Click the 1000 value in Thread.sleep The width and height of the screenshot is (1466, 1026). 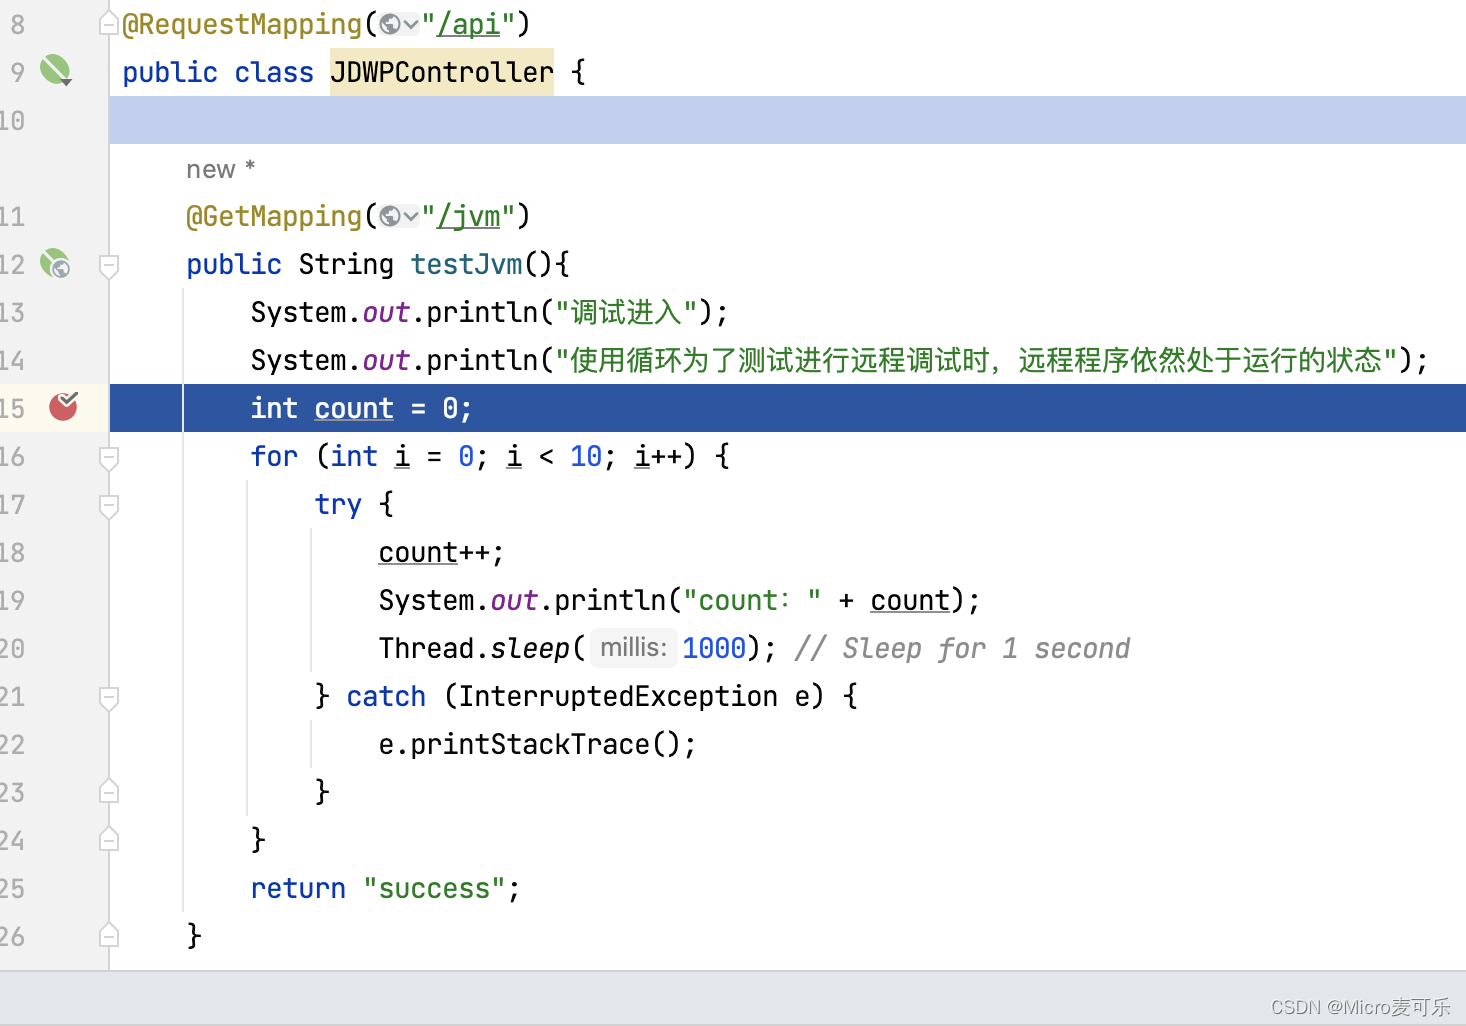tap(714, 648)
